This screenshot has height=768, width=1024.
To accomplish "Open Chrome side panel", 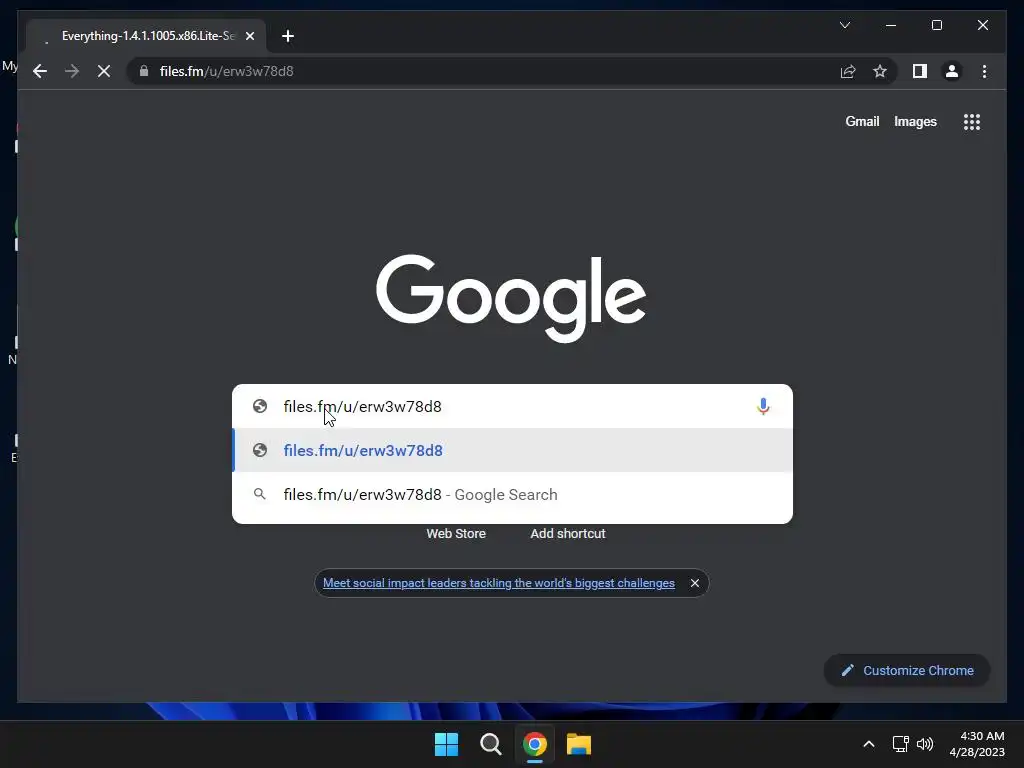I will click(x=920, y=71).
